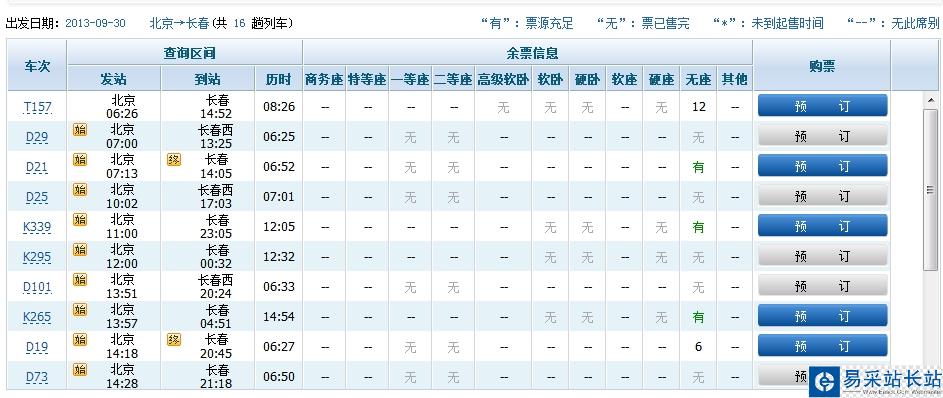The width and height of the screenshot is (943, 398).
Task: Click the 始 origin icon in the D21 row
Action: click(80, 160)
